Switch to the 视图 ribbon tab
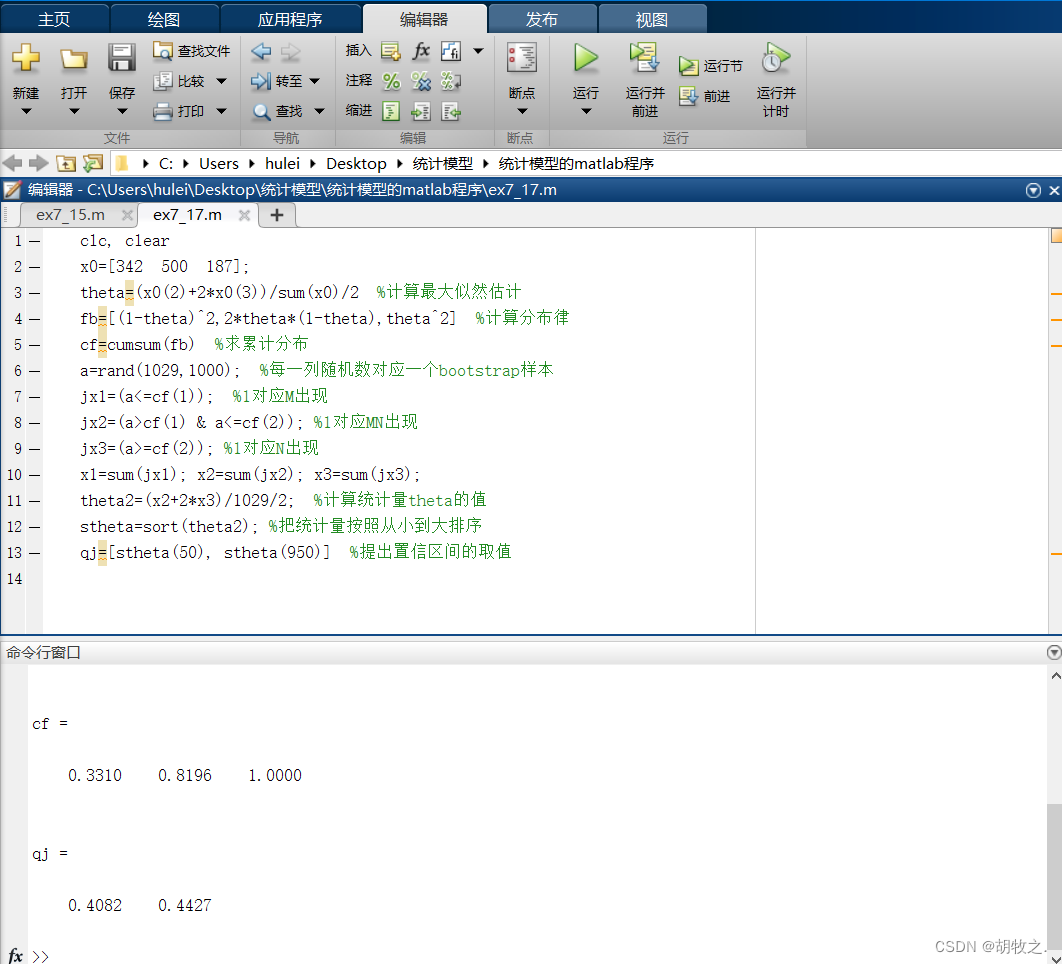This screenshot has width=1062, height=964. click(x=652, y=19)
